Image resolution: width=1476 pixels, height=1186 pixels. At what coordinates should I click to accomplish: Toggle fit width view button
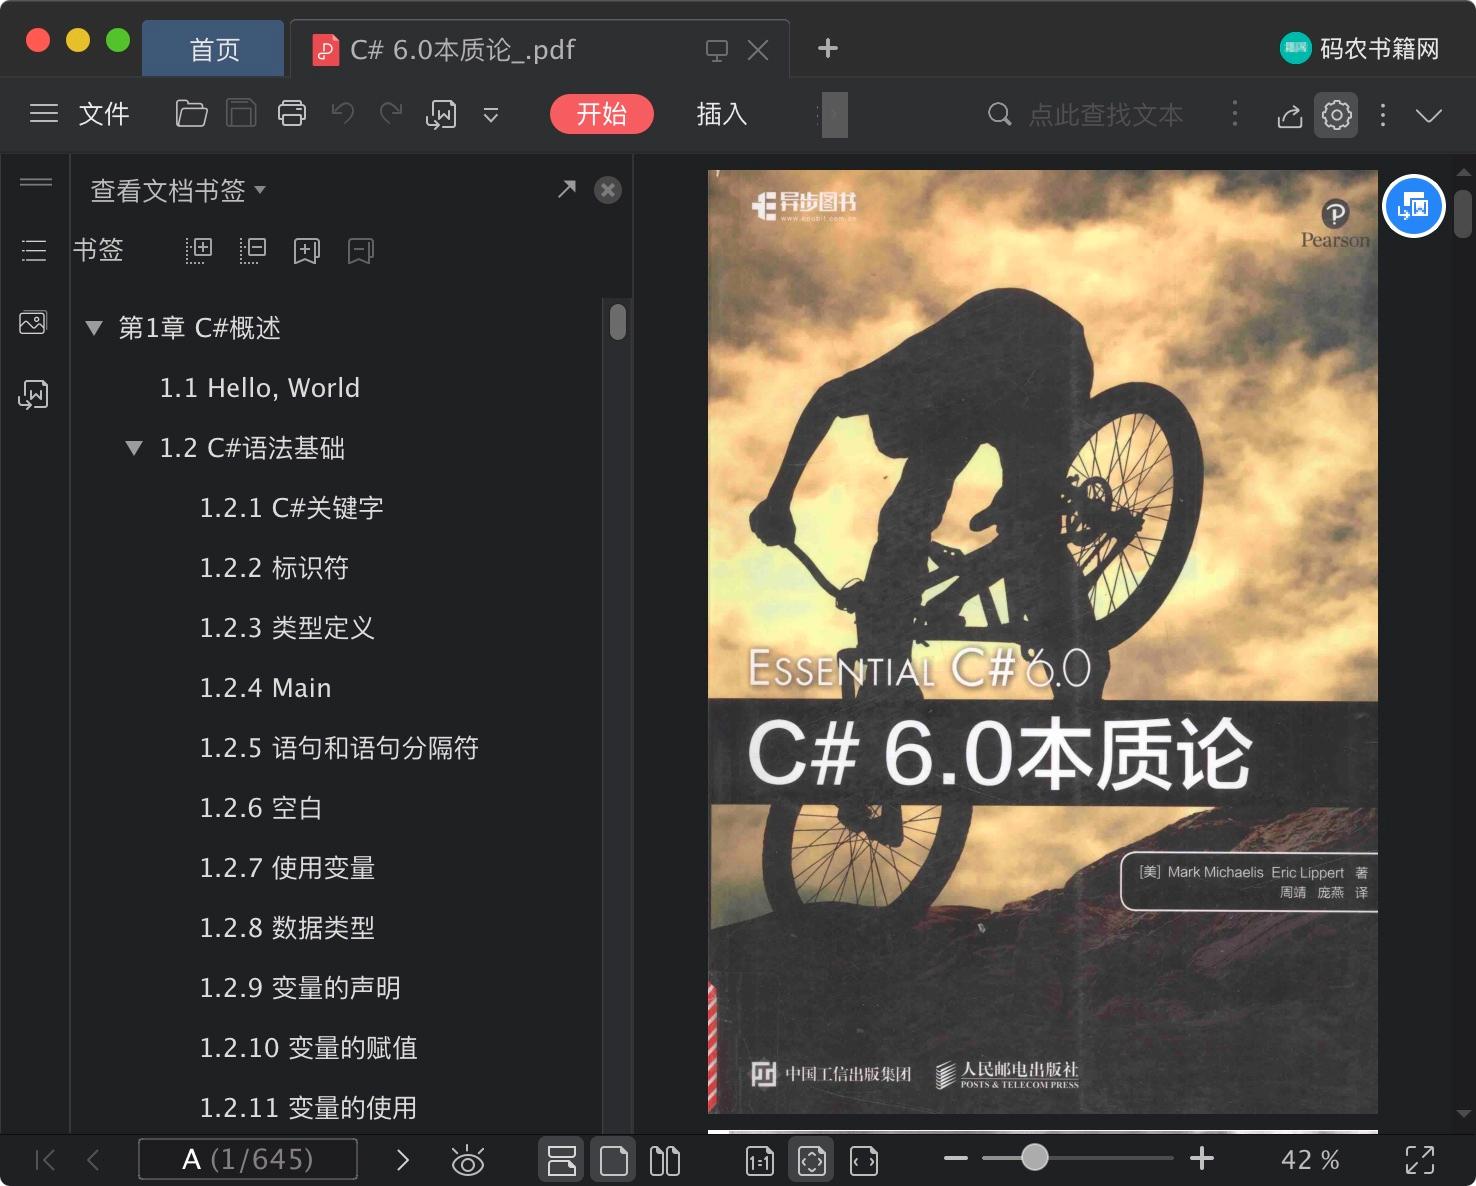point(864,1161)
